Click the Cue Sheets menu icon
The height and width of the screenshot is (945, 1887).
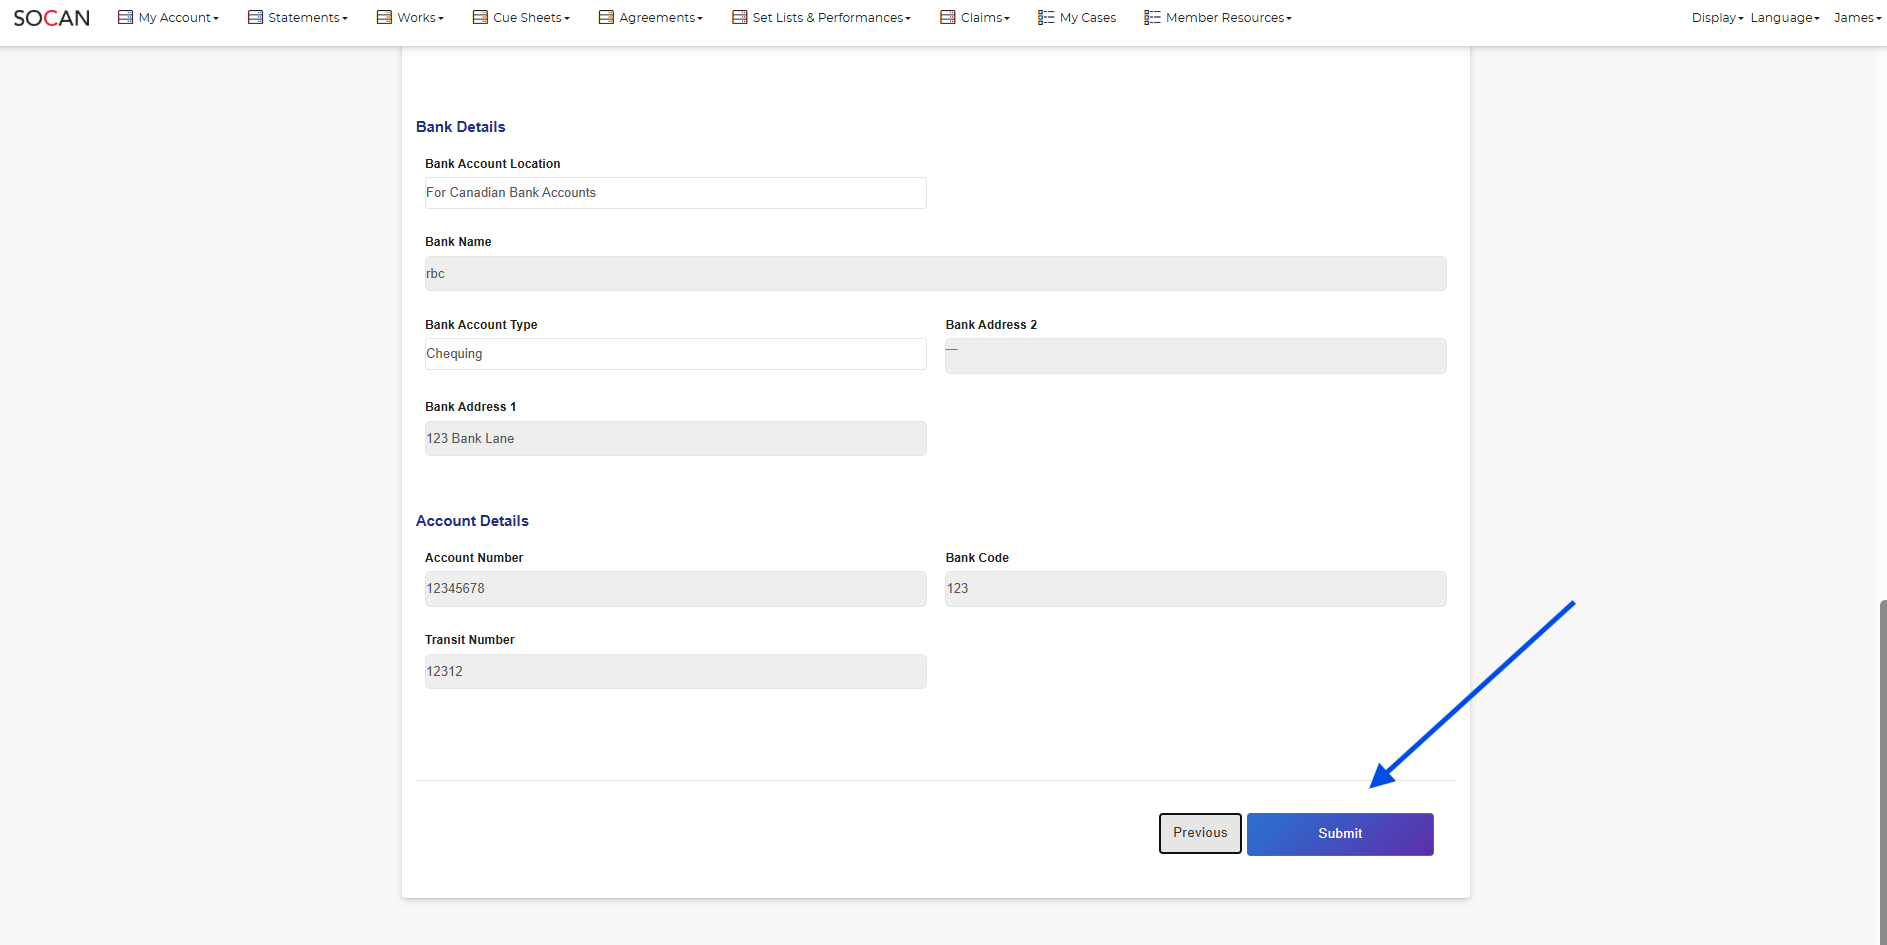pos(480,18)
